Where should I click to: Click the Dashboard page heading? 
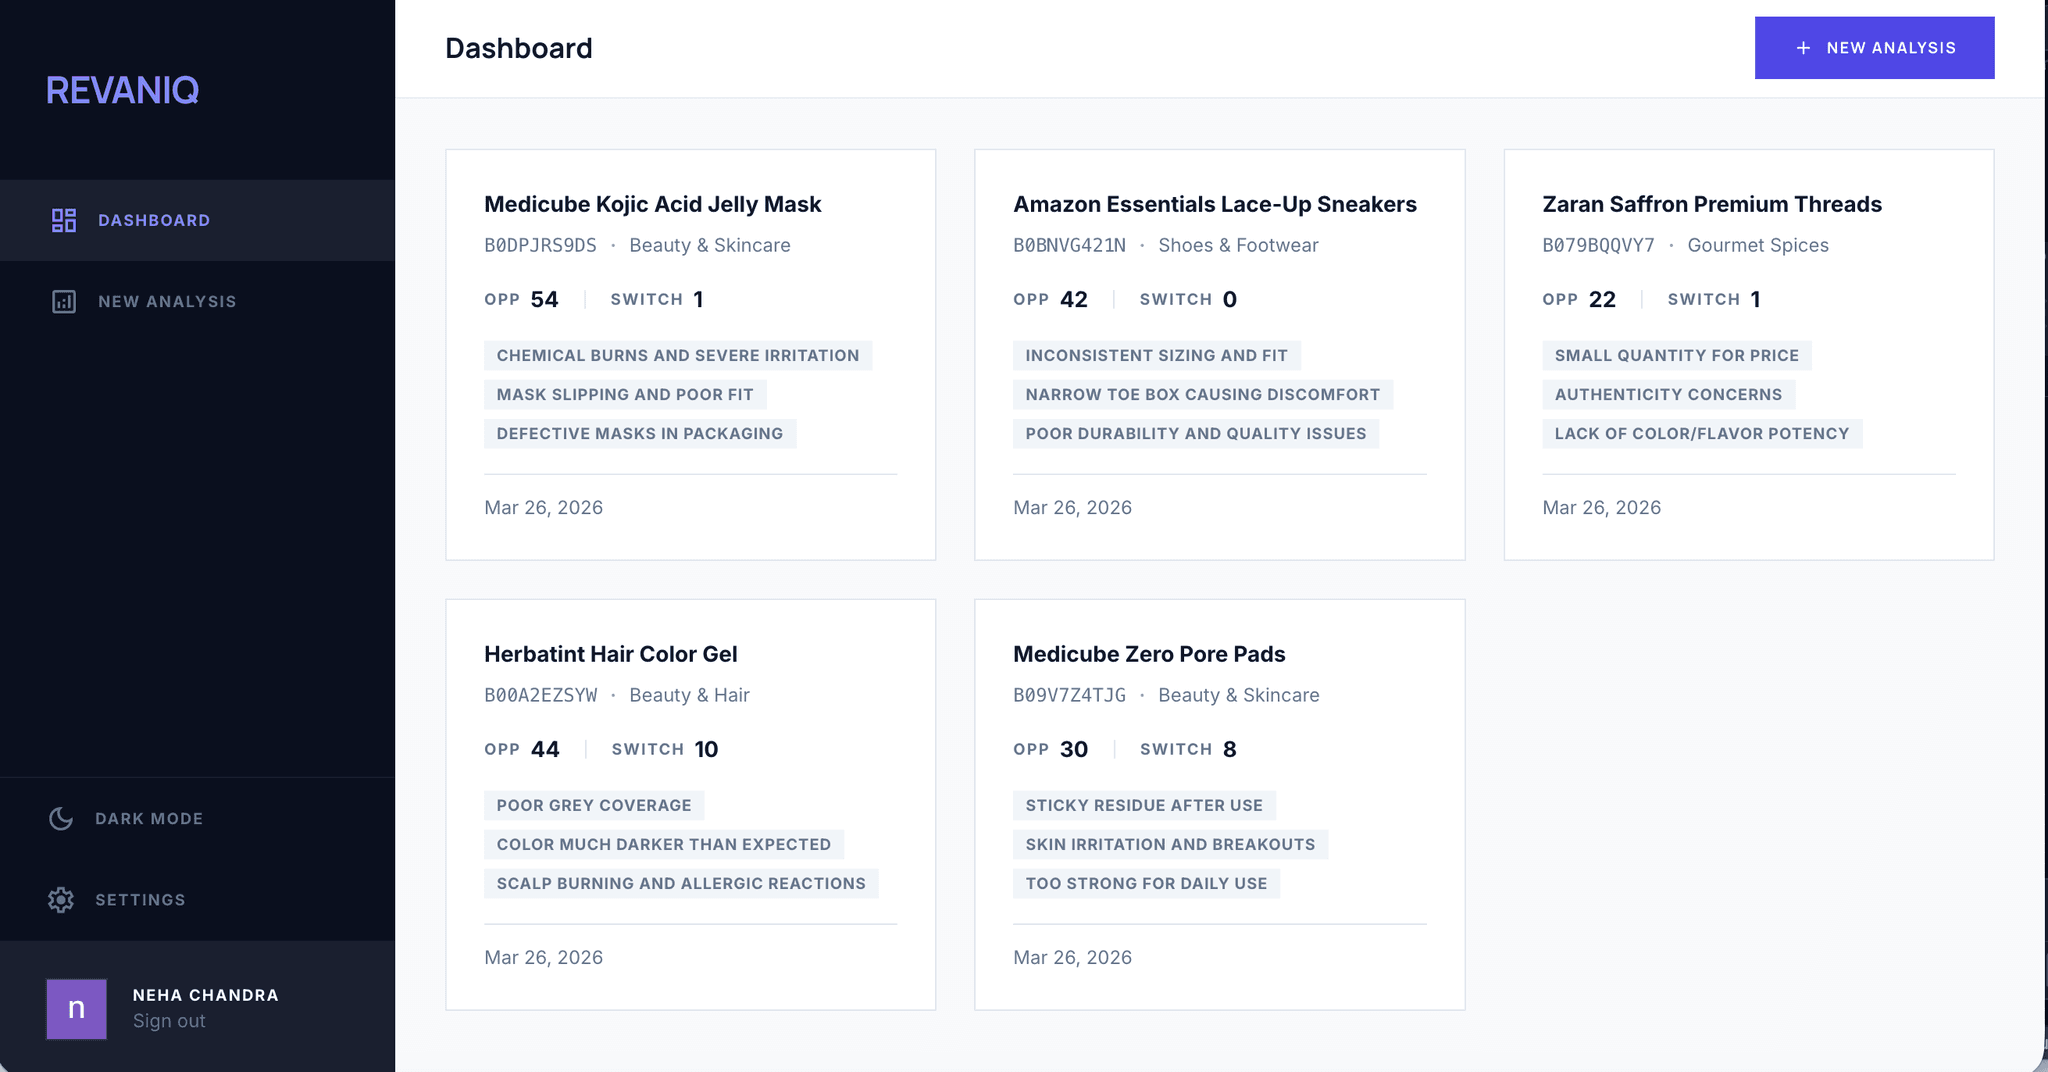[x=519, y=48]
